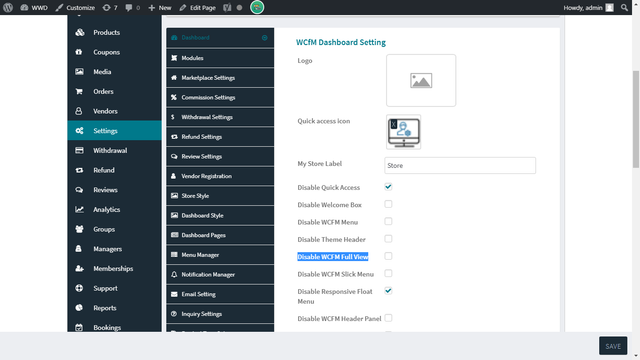Click the Refund icon in sidebar
The width and height of the screenshot is (640, 360).
point(79,170)
